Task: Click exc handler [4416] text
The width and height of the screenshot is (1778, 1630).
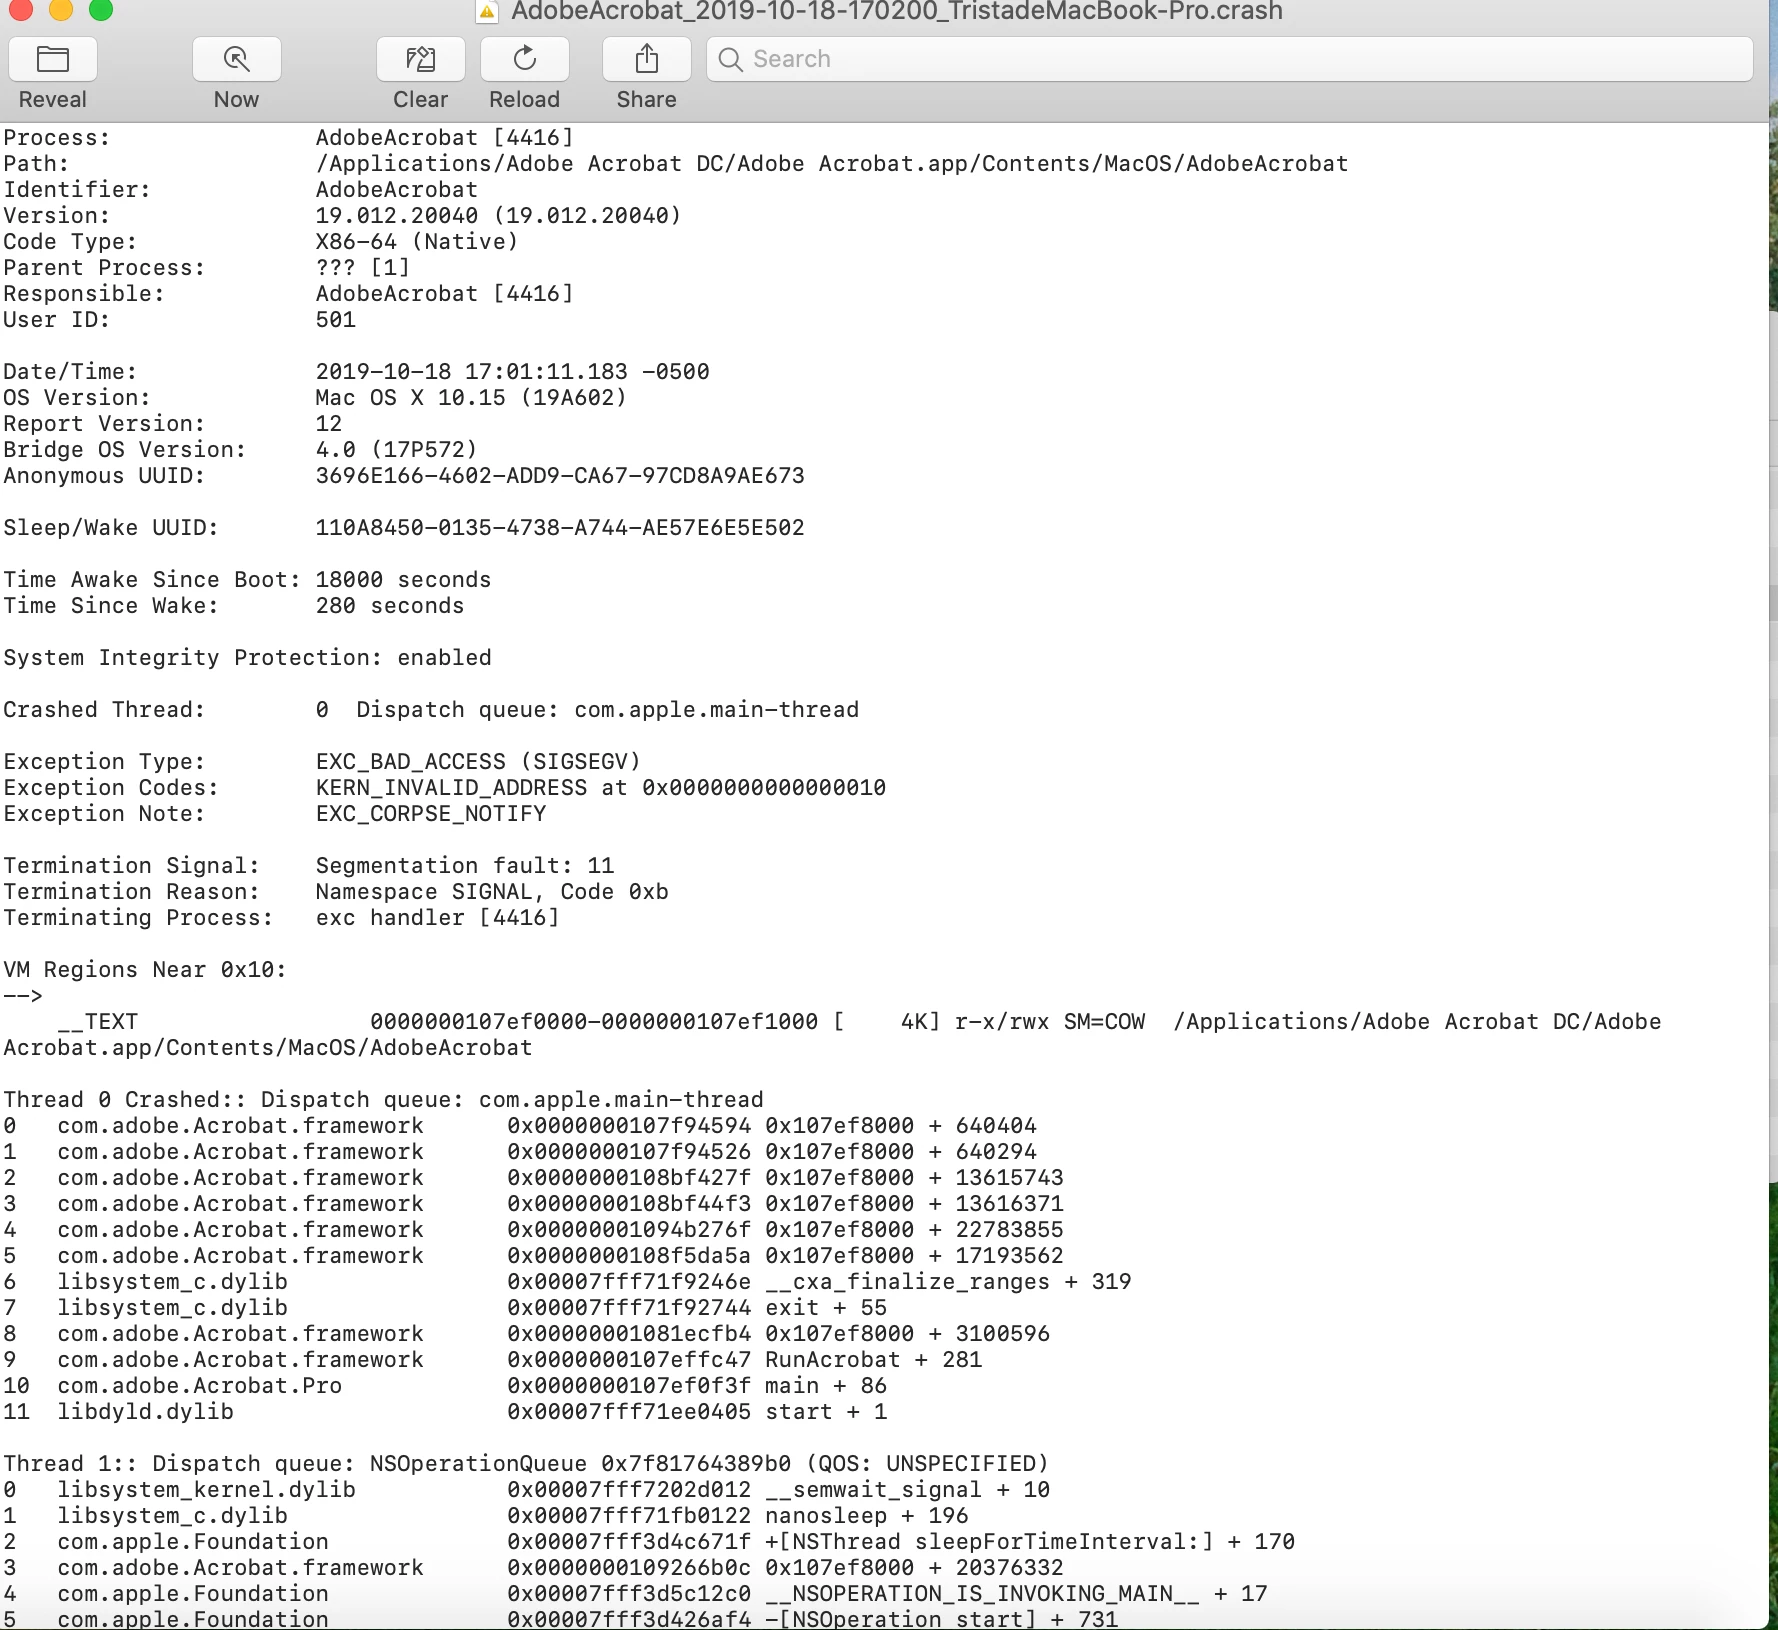Action: coord(438,918)
